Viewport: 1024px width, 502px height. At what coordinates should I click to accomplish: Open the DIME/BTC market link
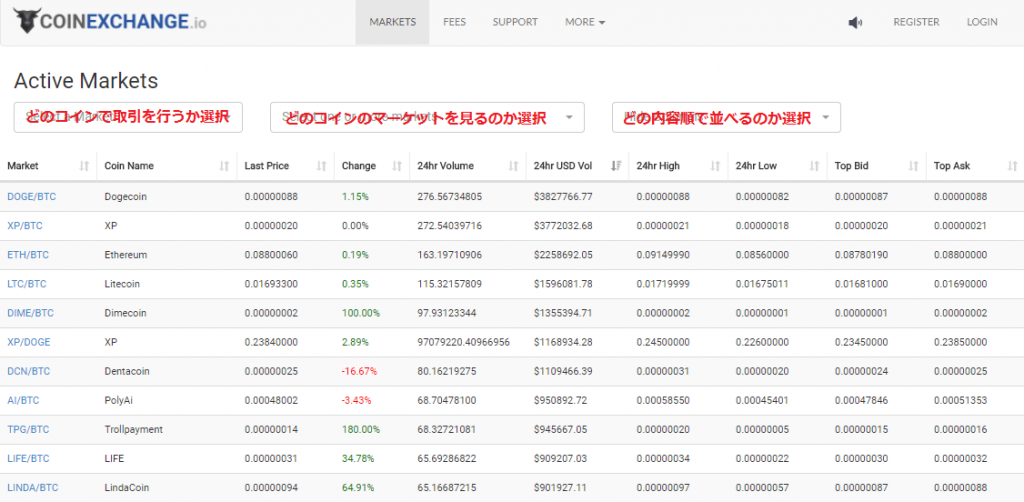(31, 313)
